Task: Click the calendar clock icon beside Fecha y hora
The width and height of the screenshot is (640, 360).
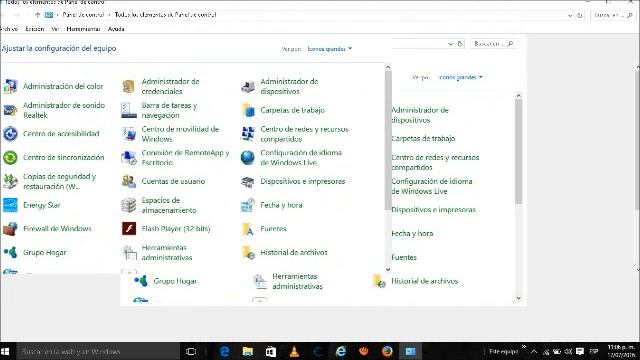Action: [248, 205]
